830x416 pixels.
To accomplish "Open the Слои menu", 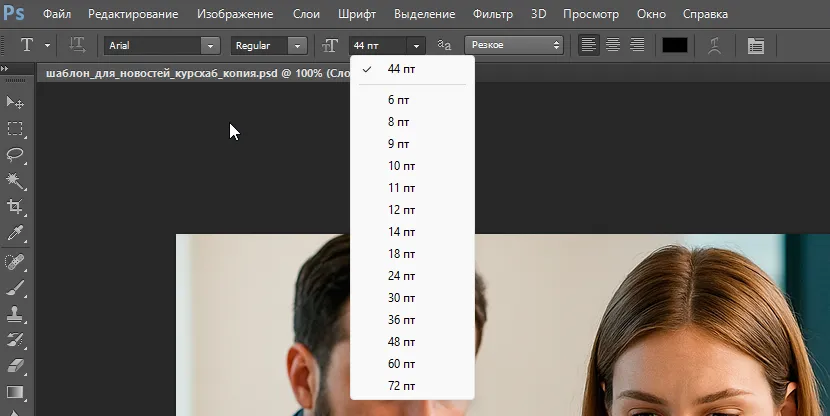I will pyautogui.click(x=306, y=14).
